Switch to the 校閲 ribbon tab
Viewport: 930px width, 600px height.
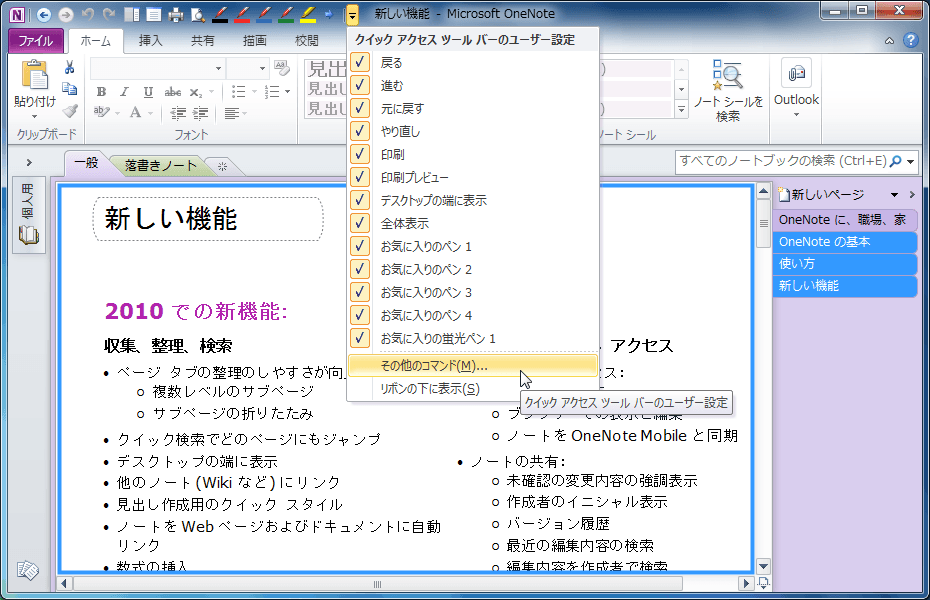307,40
